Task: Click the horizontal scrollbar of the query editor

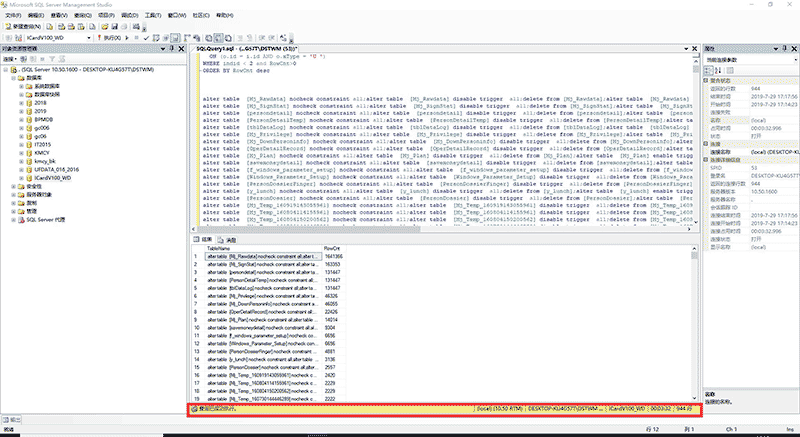Action: tap(442, 229)
